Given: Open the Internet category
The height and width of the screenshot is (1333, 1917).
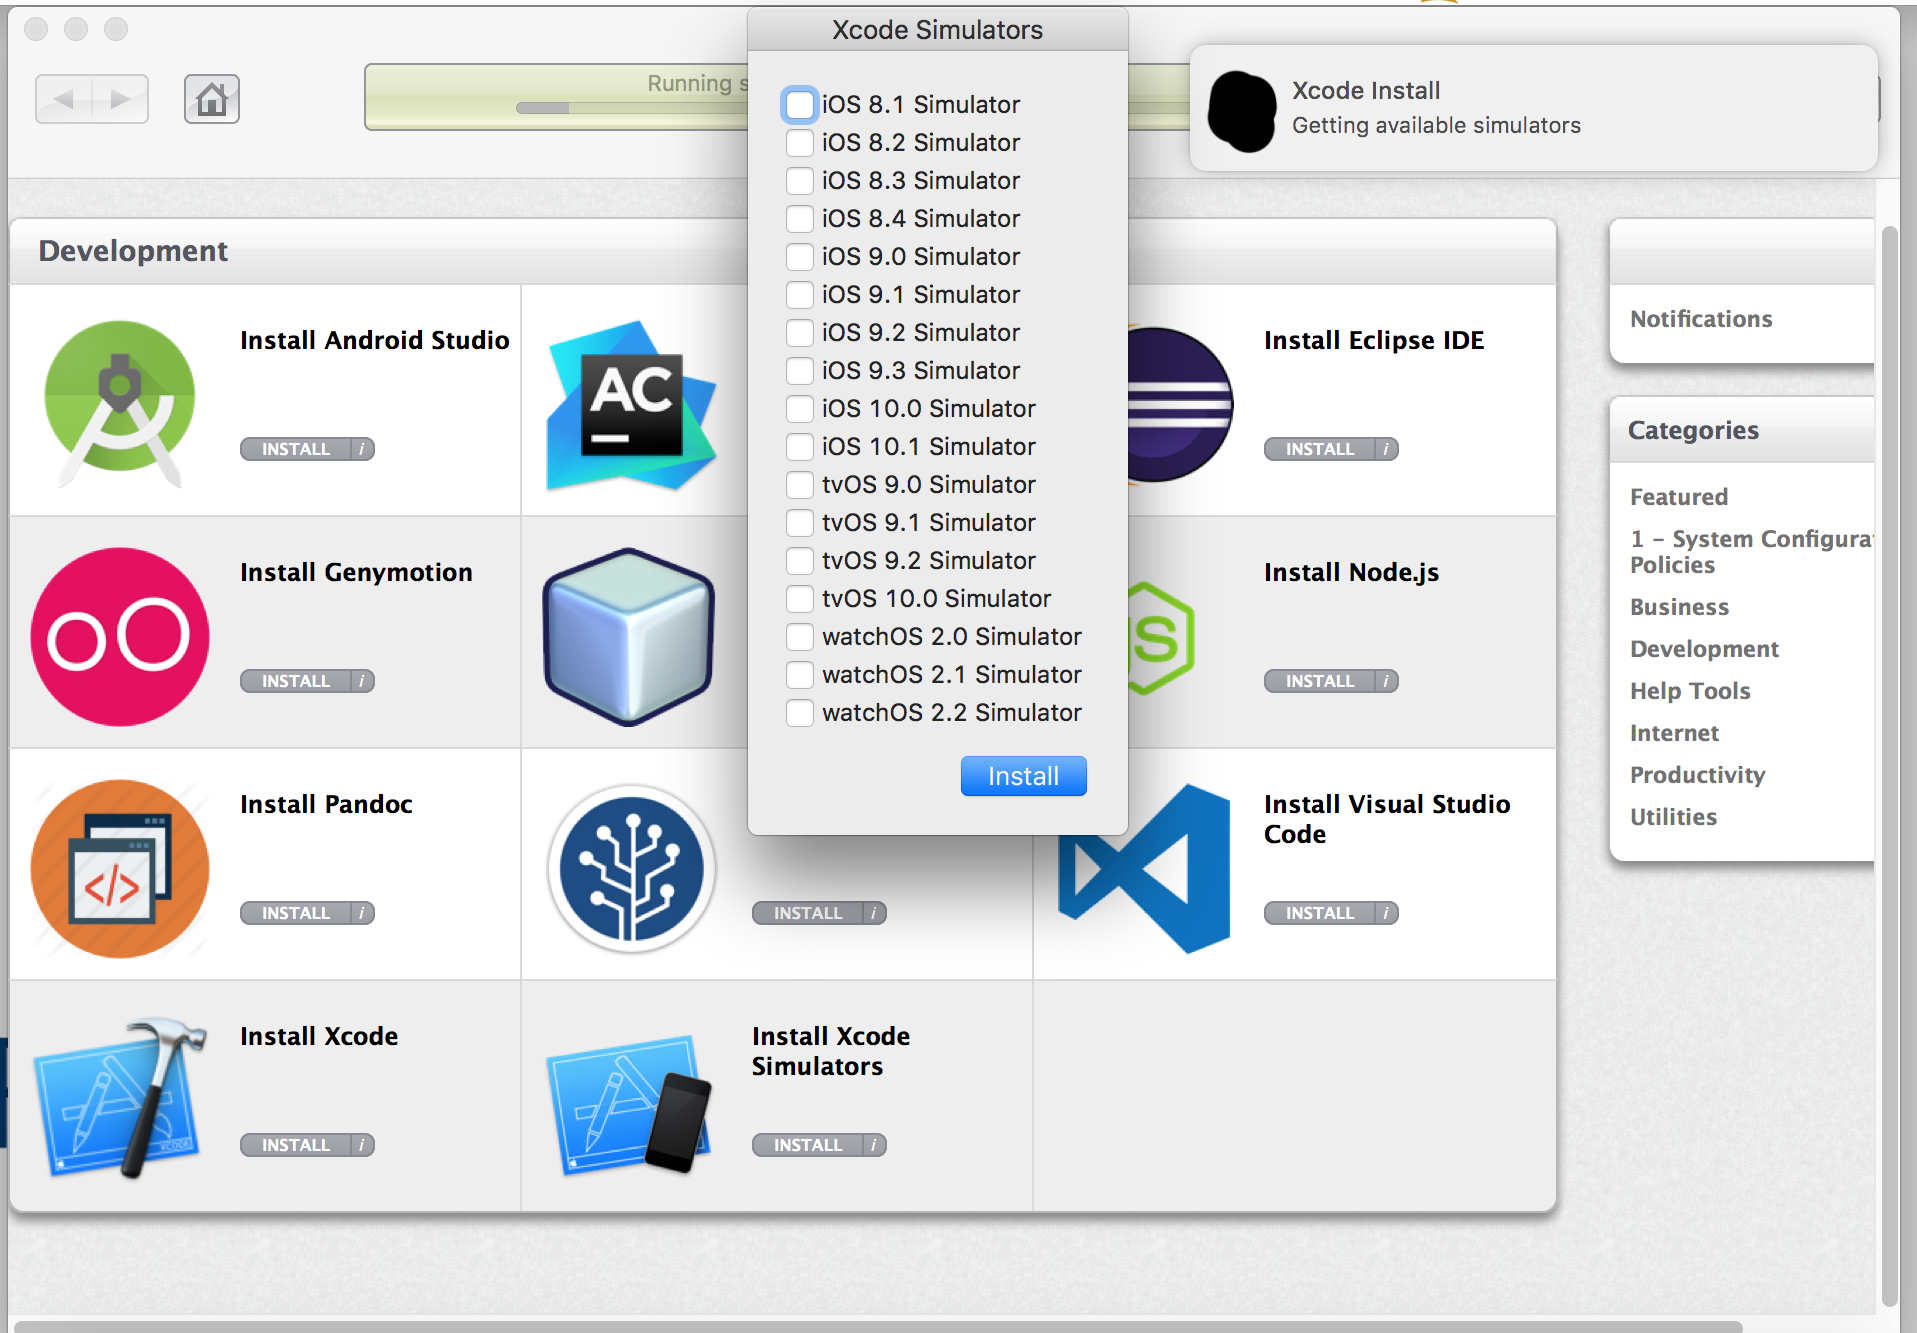Looking at the screenshot, I should [1674, 733].
